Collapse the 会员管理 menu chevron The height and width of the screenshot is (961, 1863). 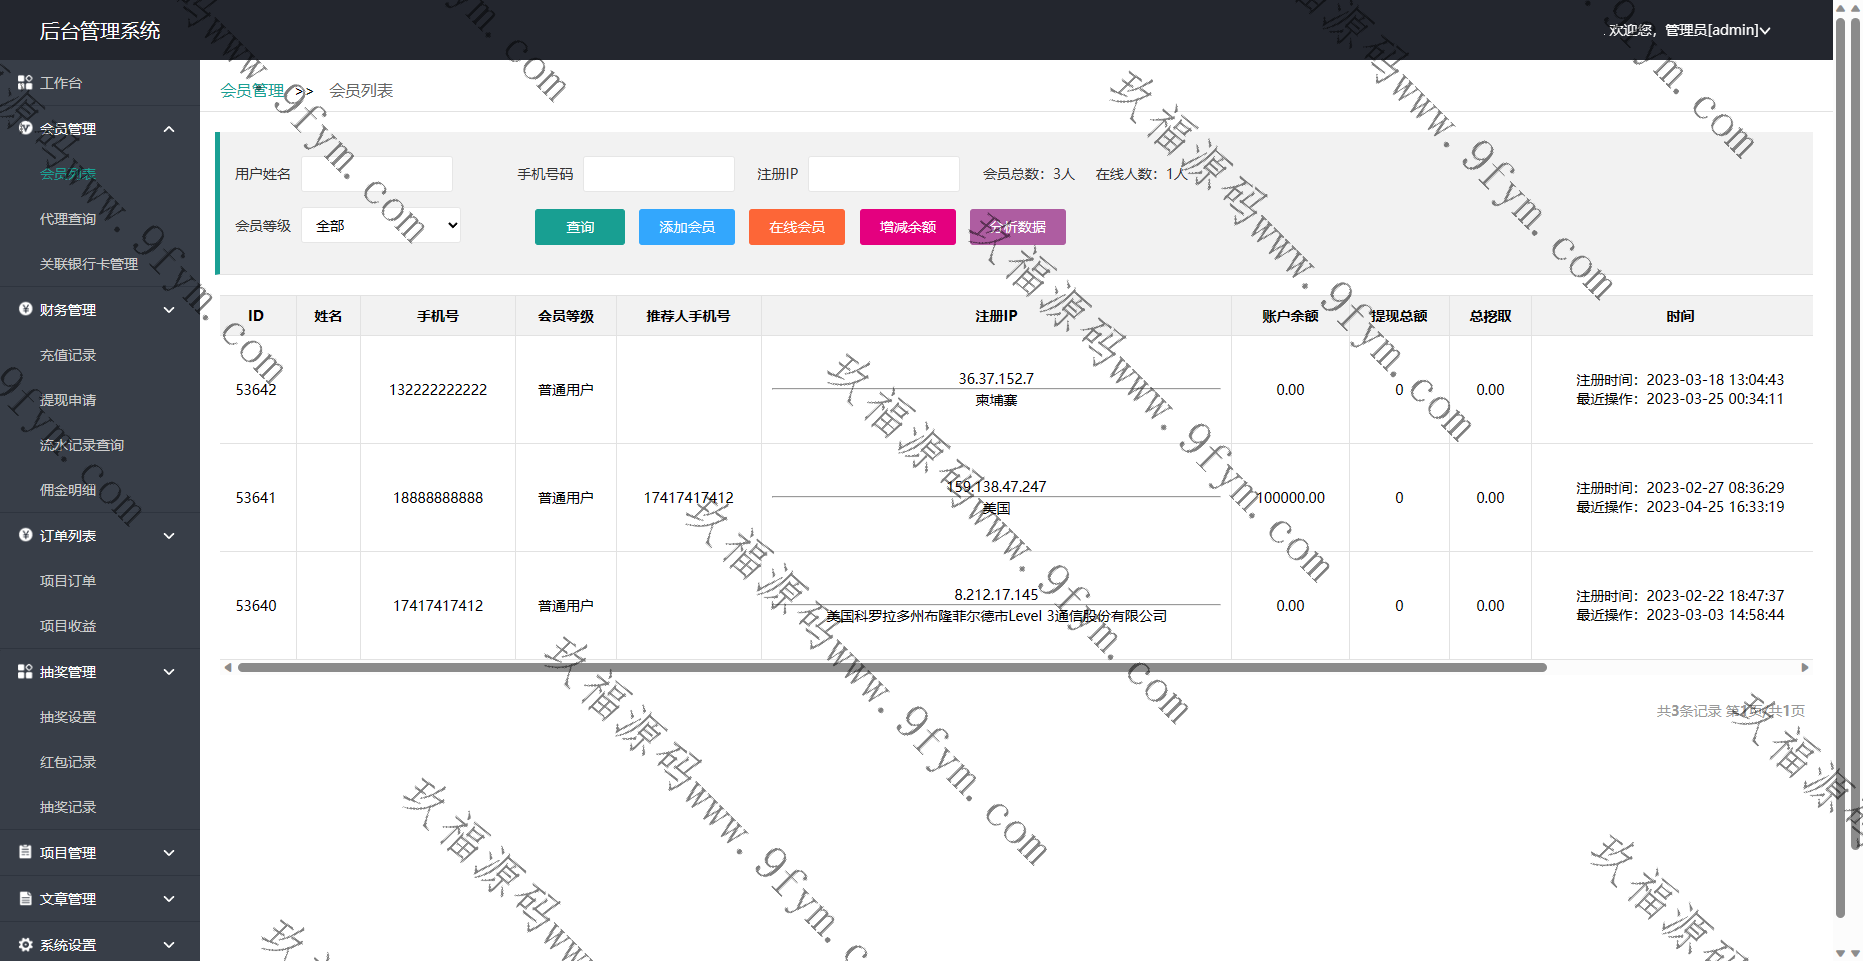tap(169, 129)
